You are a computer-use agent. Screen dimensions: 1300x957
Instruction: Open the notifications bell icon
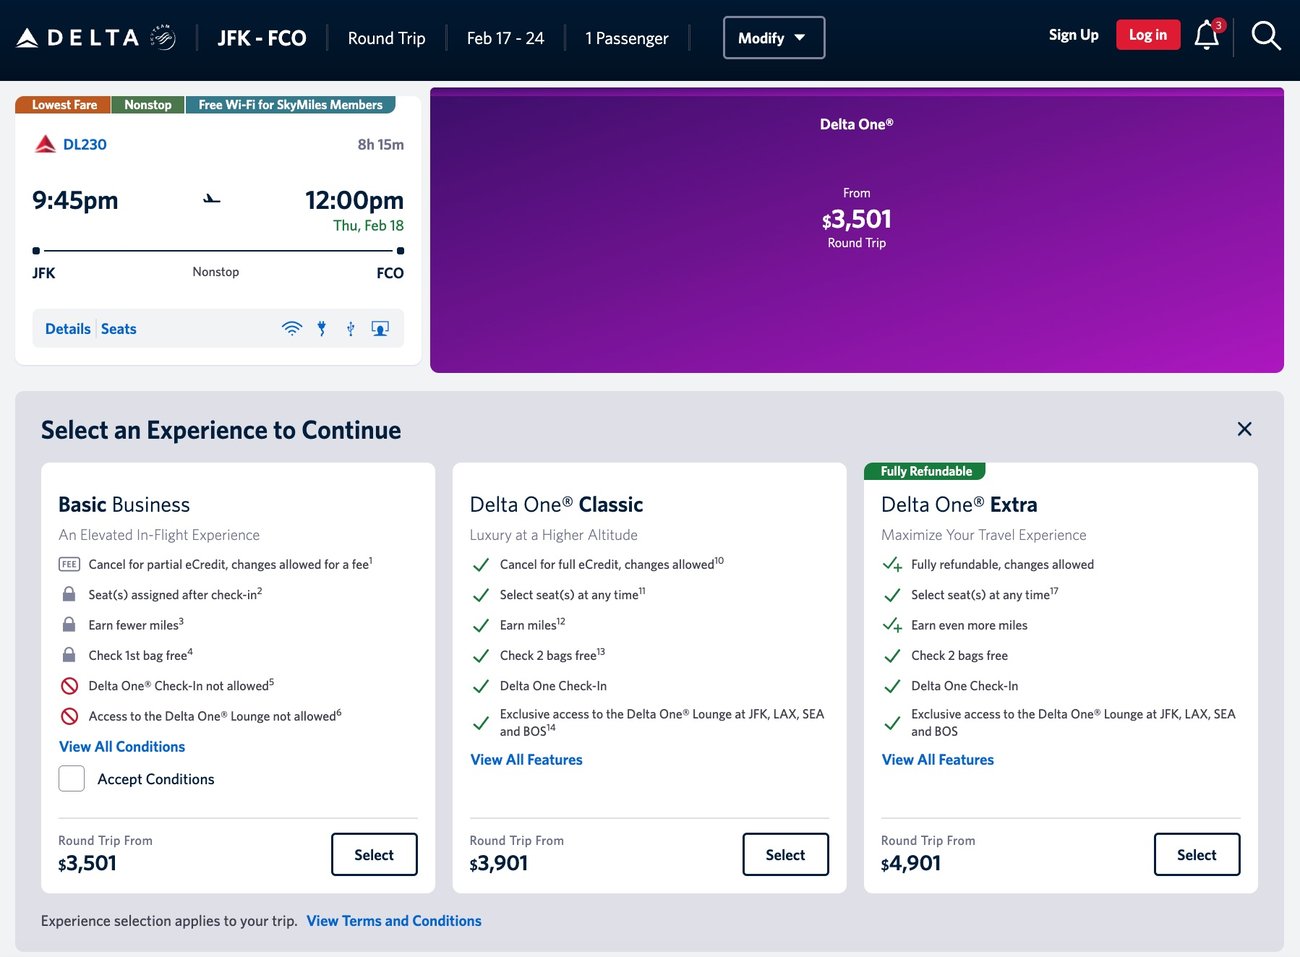pos(1207,35)
